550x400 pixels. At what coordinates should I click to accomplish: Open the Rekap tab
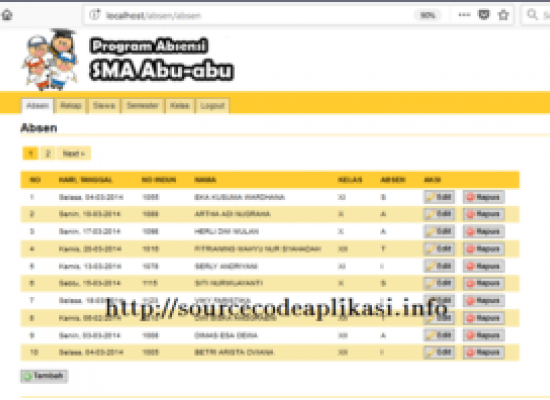tap(71, 106)
